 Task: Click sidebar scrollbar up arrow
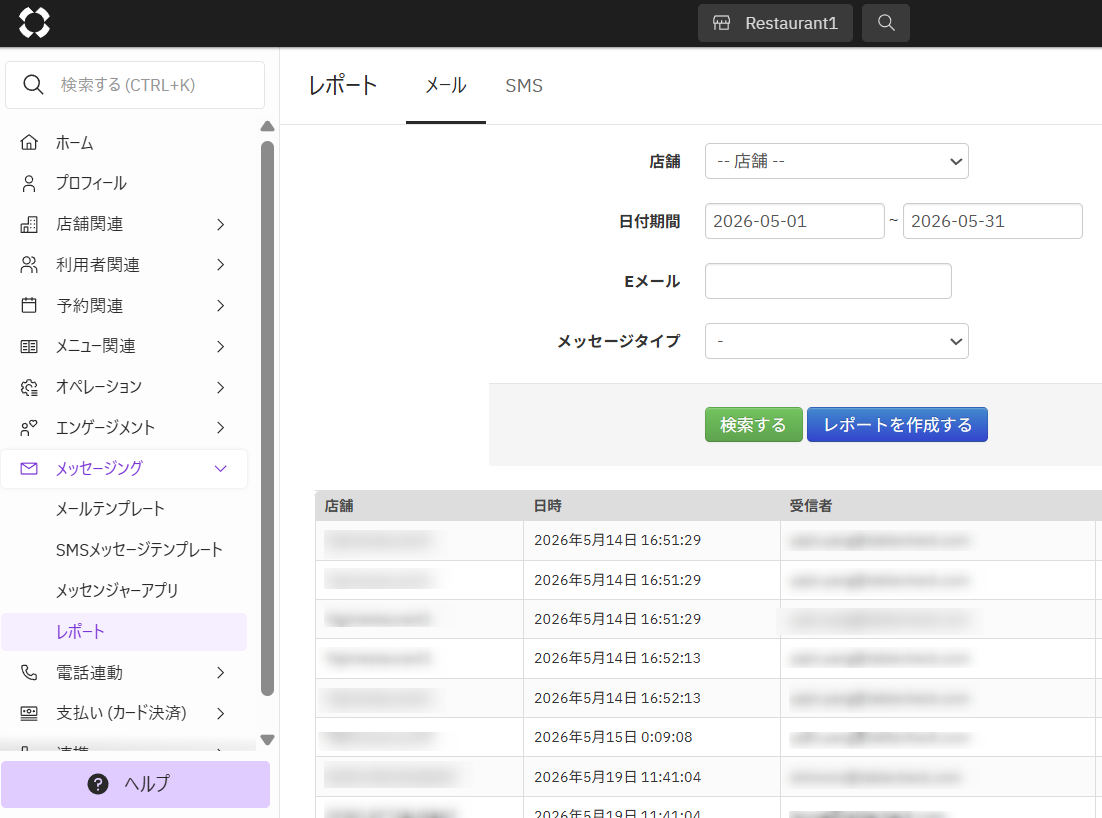[x=267, y=126]
